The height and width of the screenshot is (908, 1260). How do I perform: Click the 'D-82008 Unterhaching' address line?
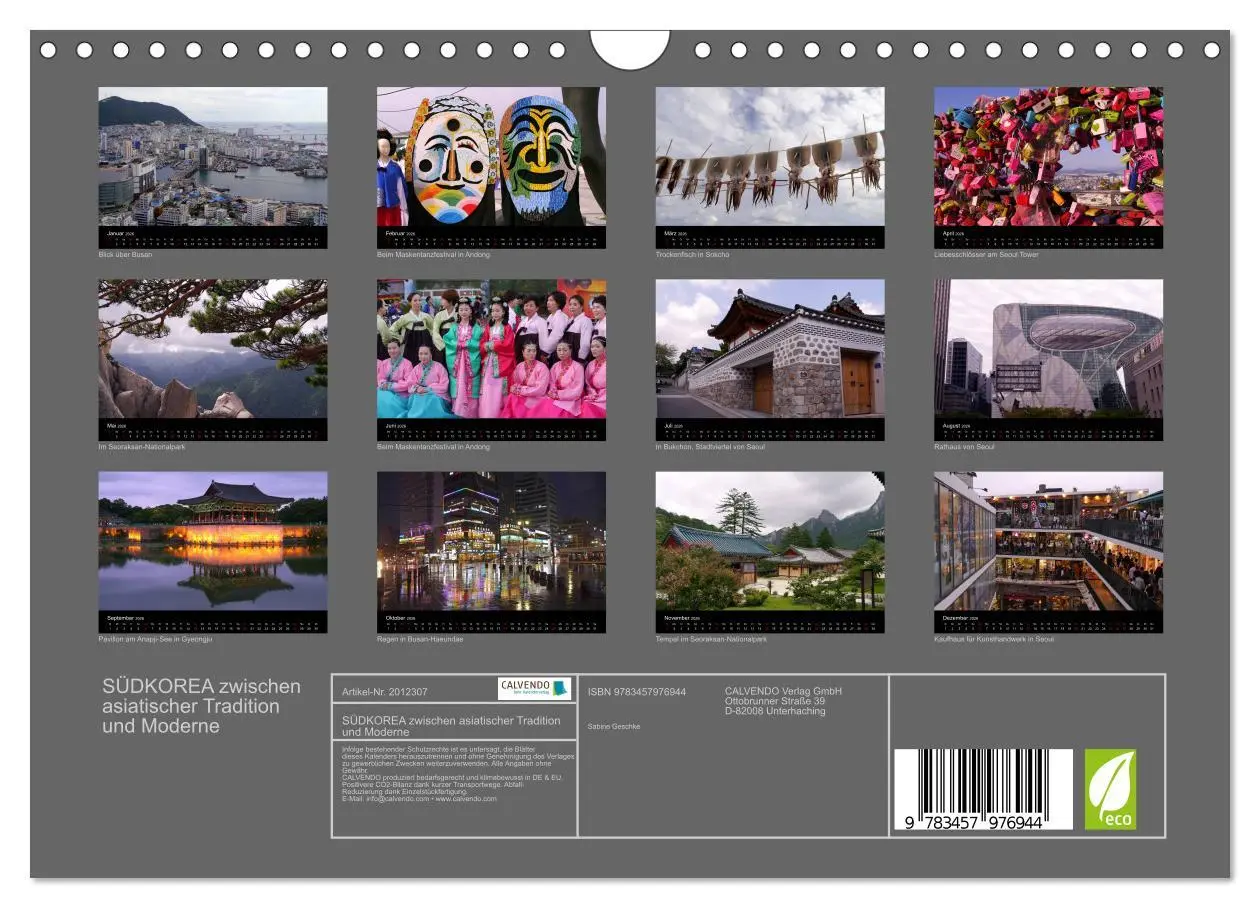pyautogui.click(x=775, y=711)
